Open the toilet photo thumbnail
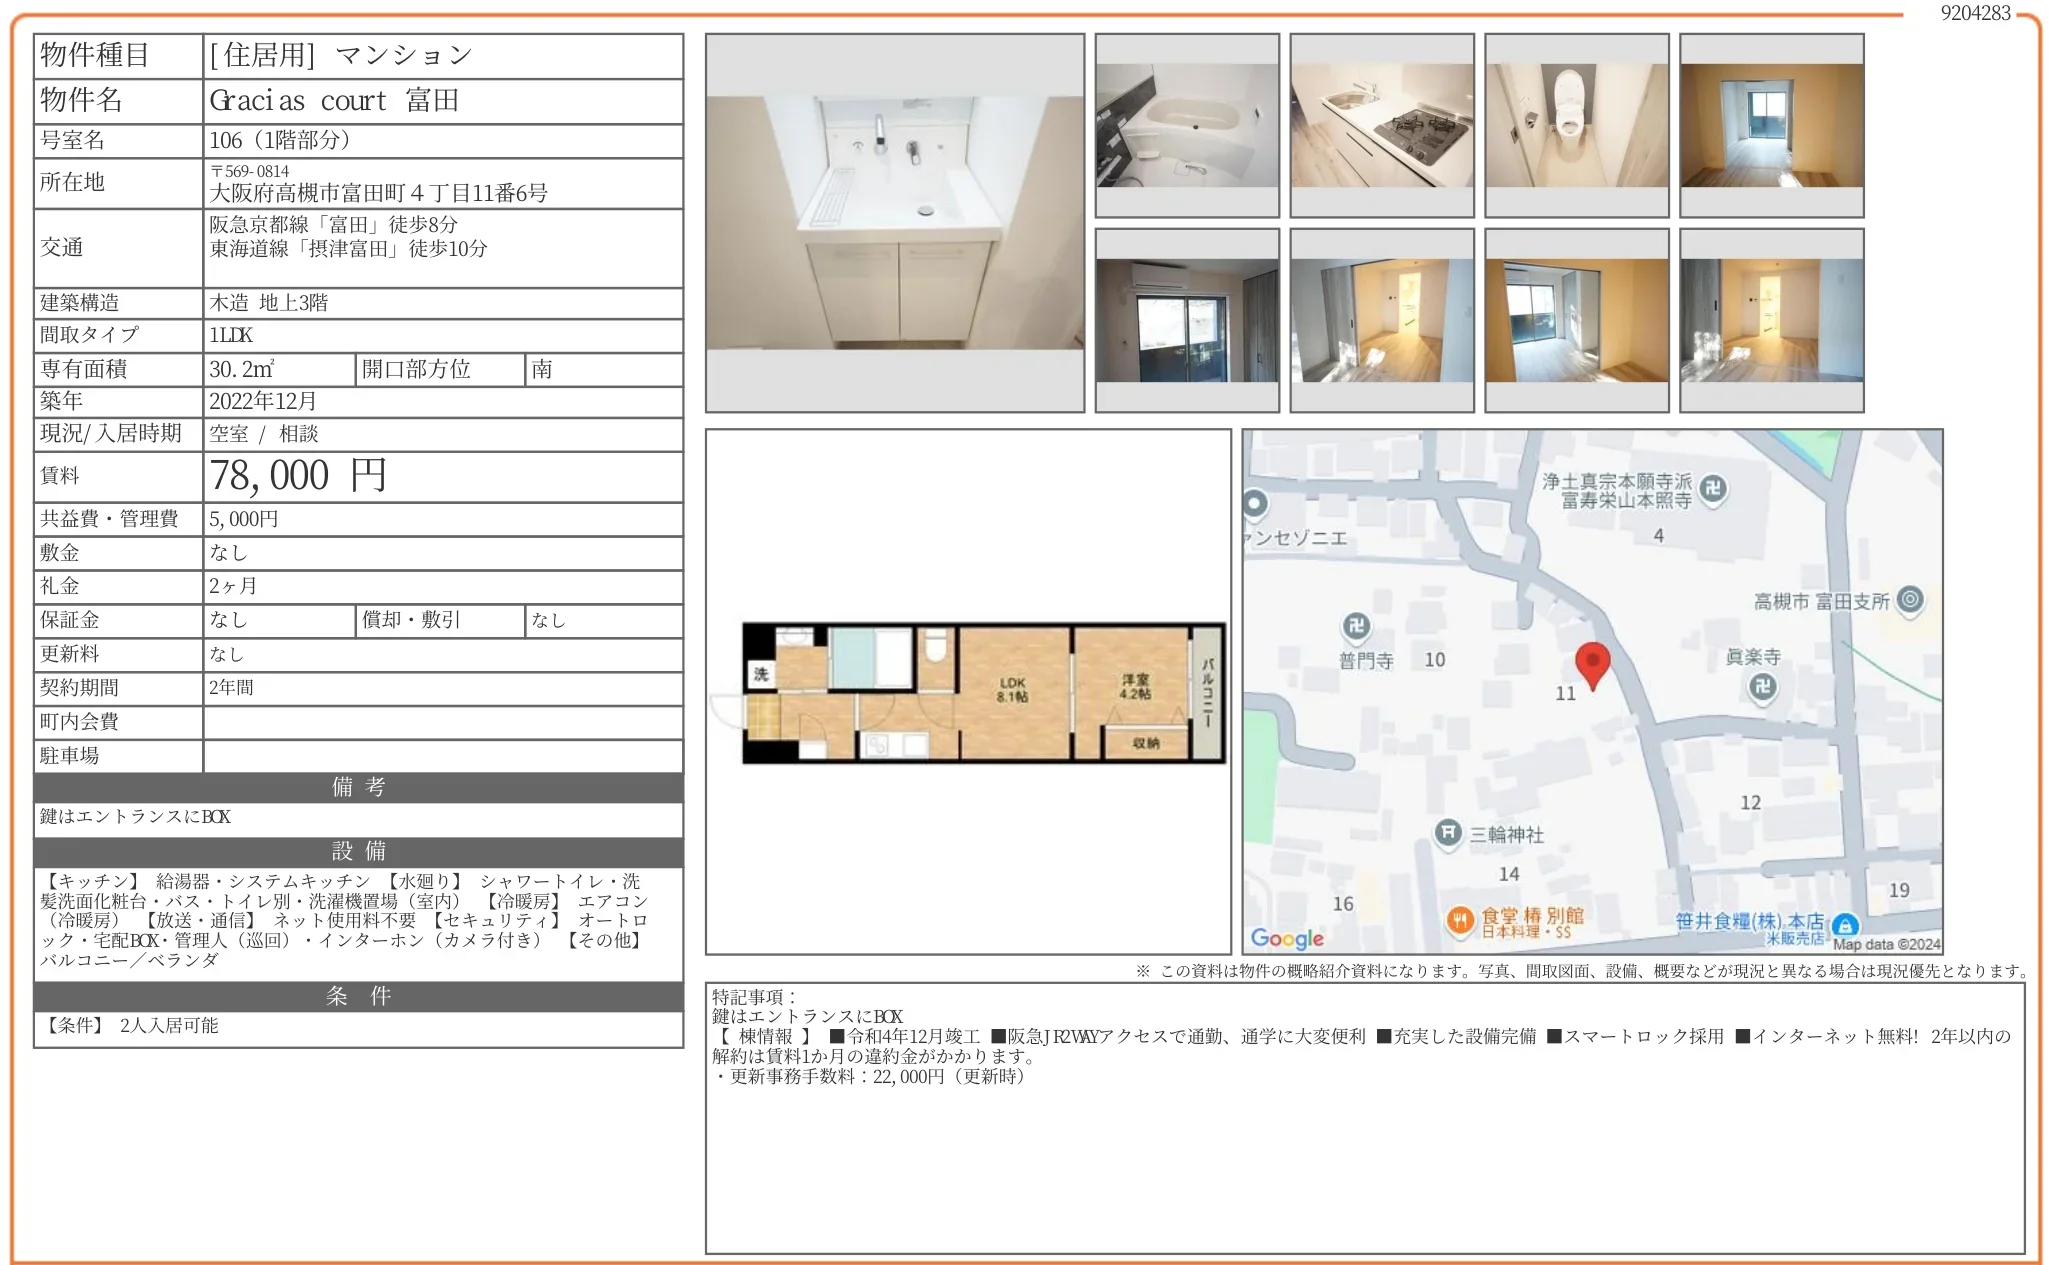The image size is (2056, 1265). 1576,125
